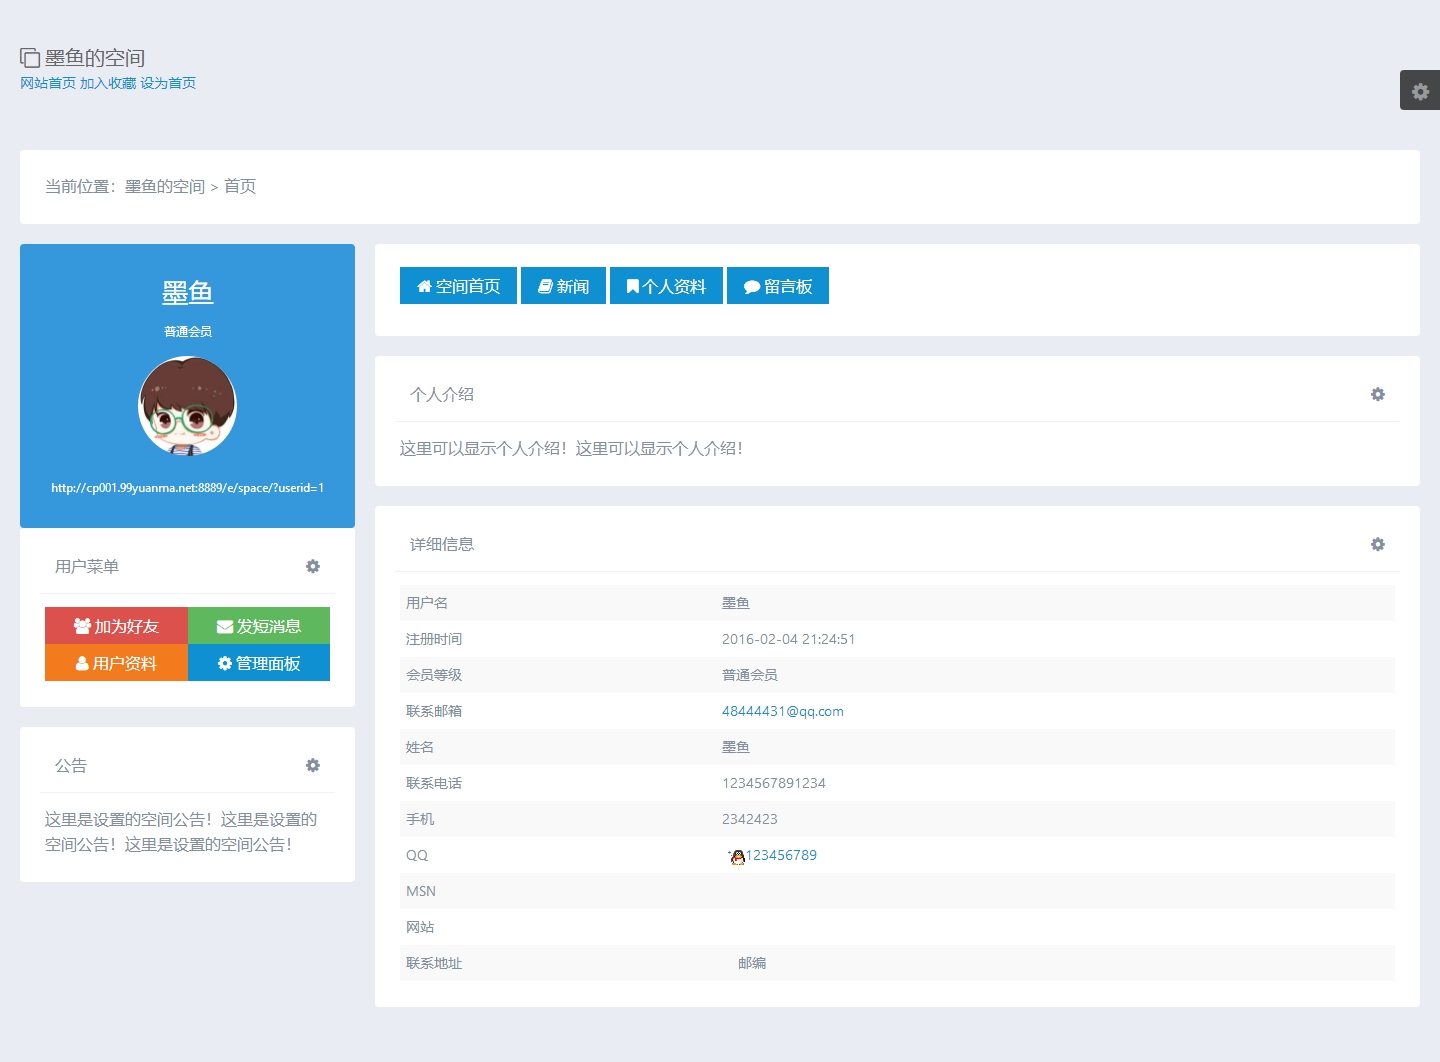Open the blue 管理面板 button
1440x1062 pixels.
(x=259, y=663)
